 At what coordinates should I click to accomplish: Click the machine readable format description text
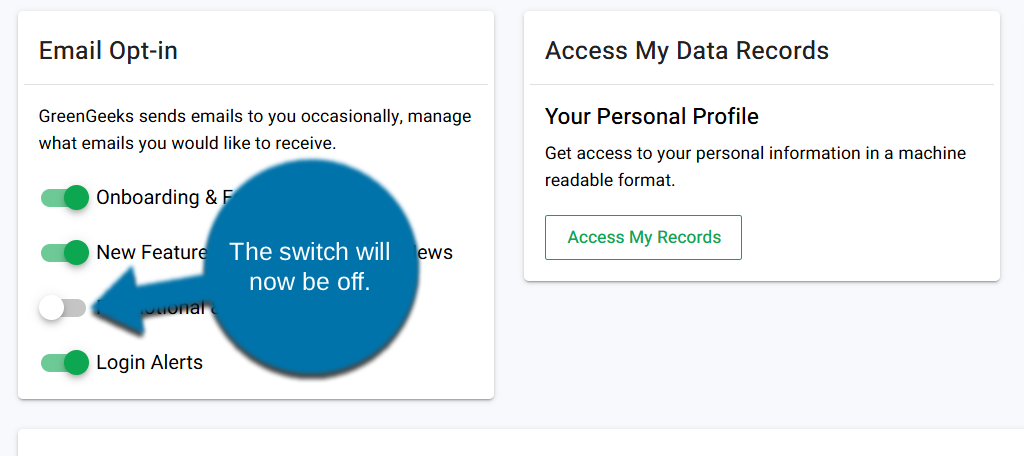click(755, 167)
